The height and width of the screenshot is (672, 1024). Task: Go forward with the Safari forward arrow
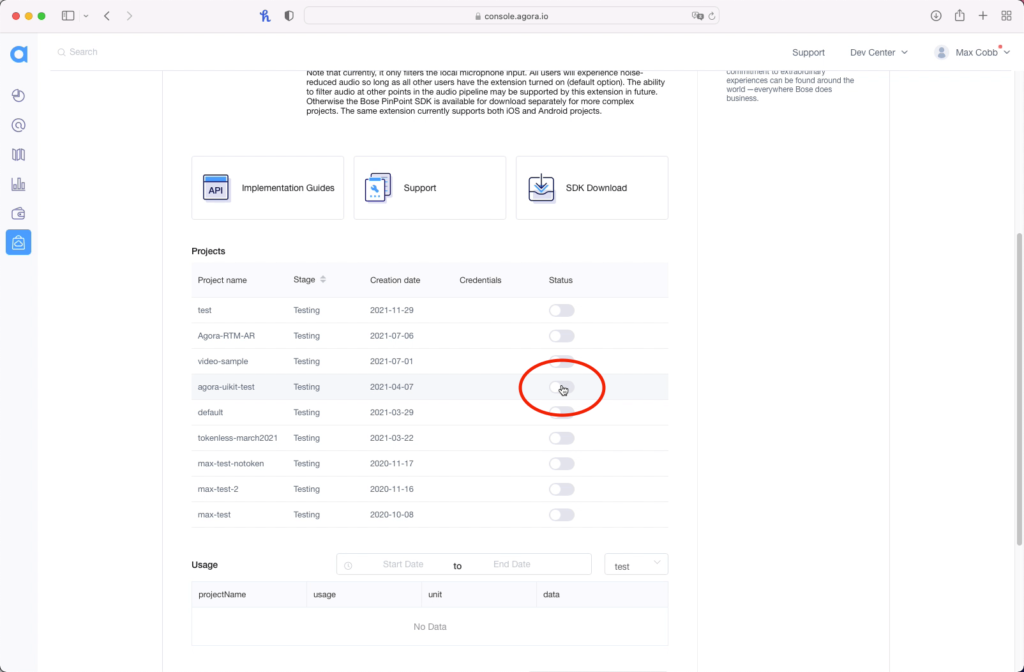(129, 16)
